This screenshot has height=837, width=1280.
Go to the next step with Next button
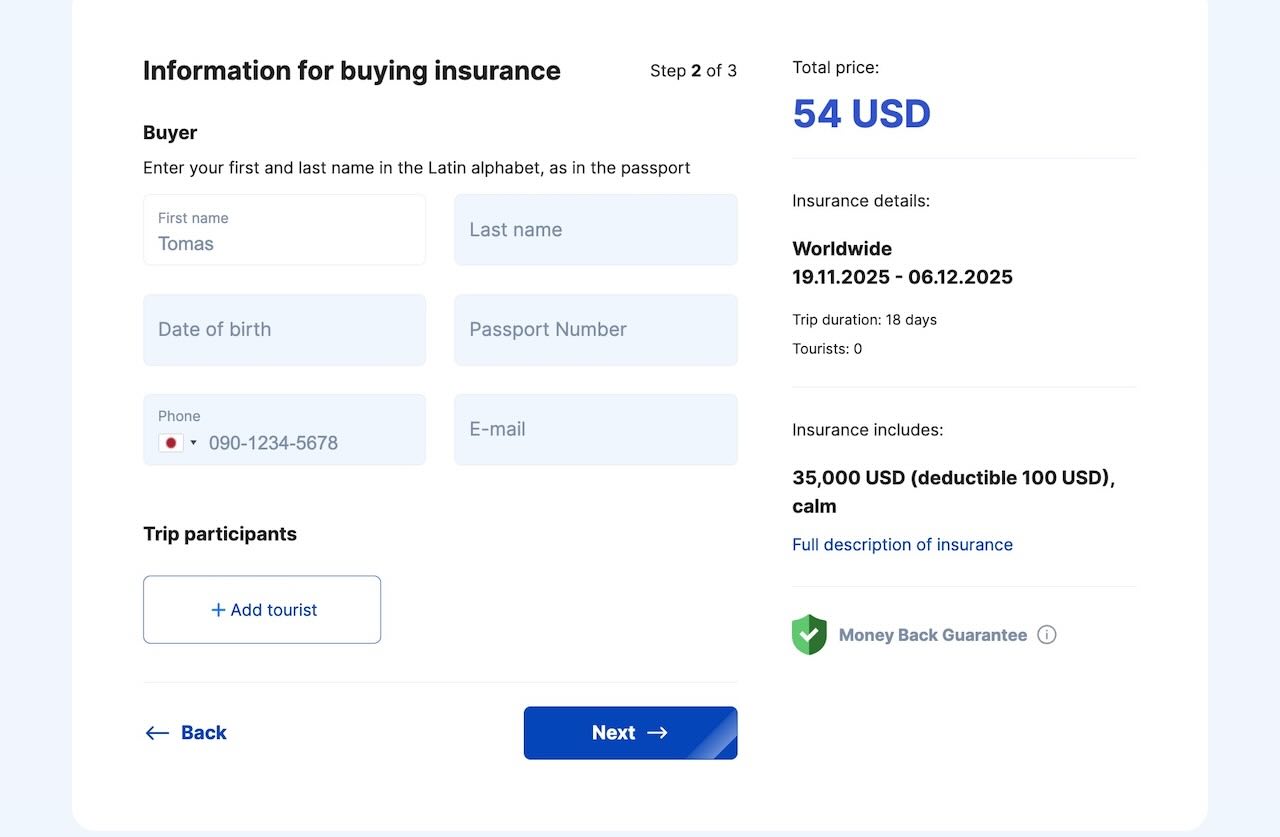(631, 733)
